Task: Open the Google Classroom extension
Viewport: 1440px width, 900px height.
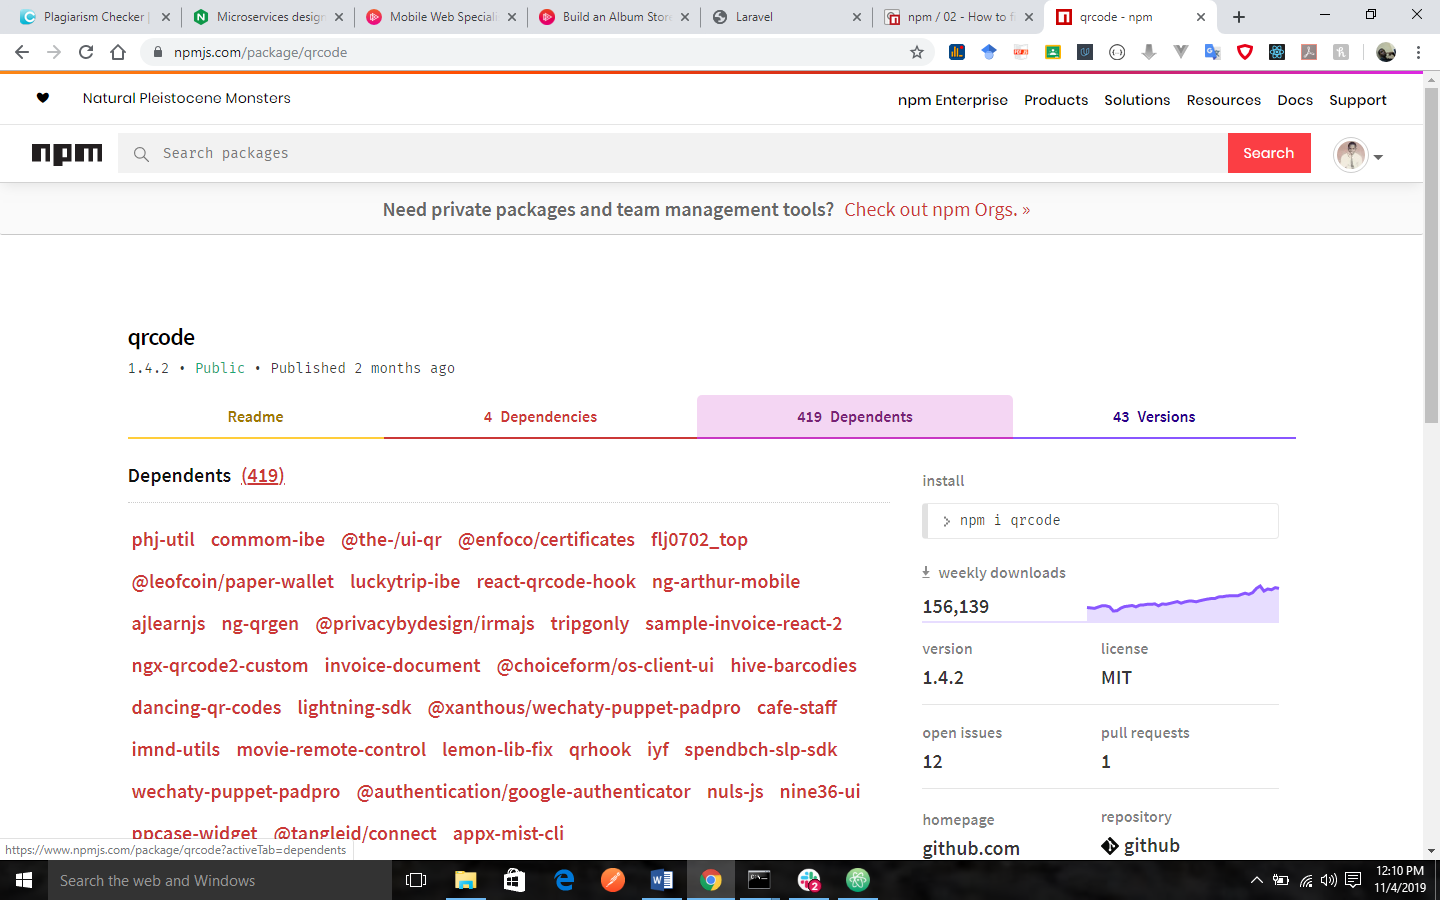Action: coord(1053,52)
